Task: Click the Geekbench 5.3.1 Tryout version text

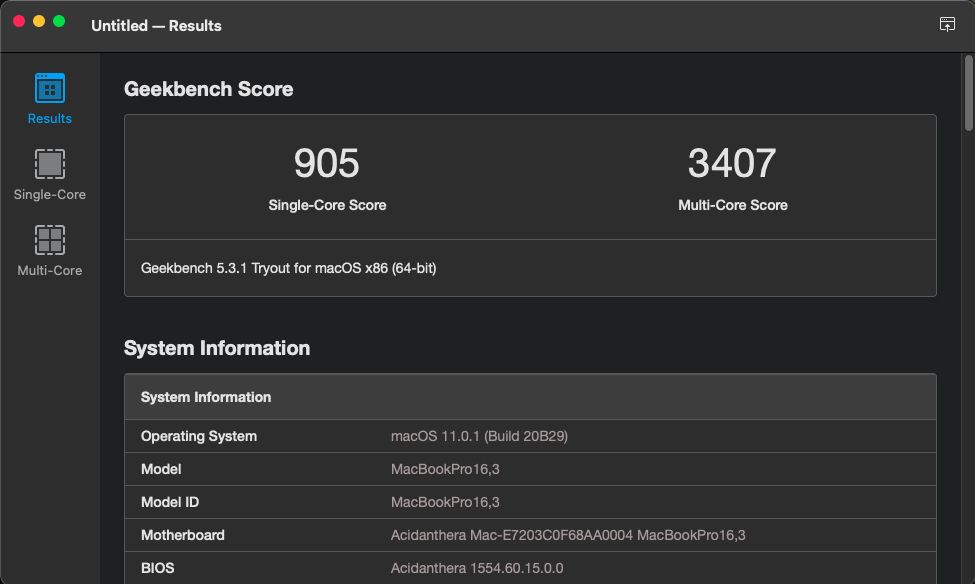Action: click(x=289, y=268)
